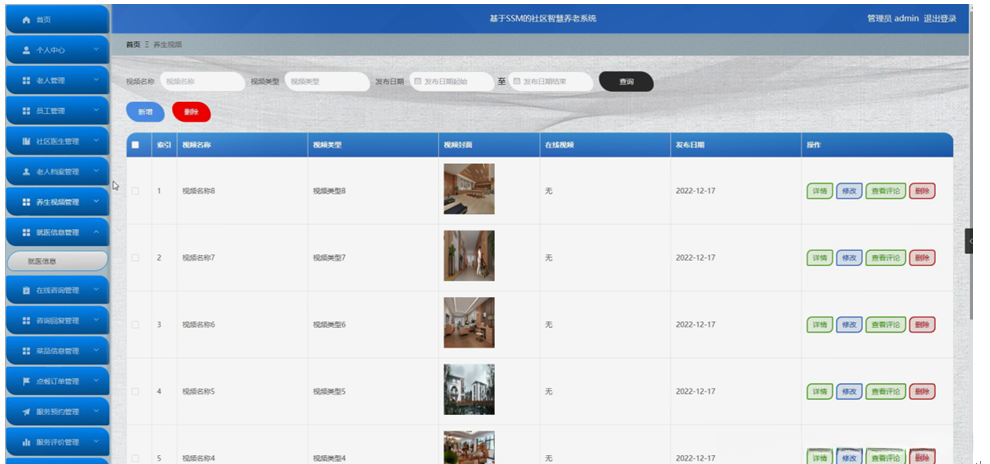
Task: Check the box for row 视频名称4
Action: 135,458
